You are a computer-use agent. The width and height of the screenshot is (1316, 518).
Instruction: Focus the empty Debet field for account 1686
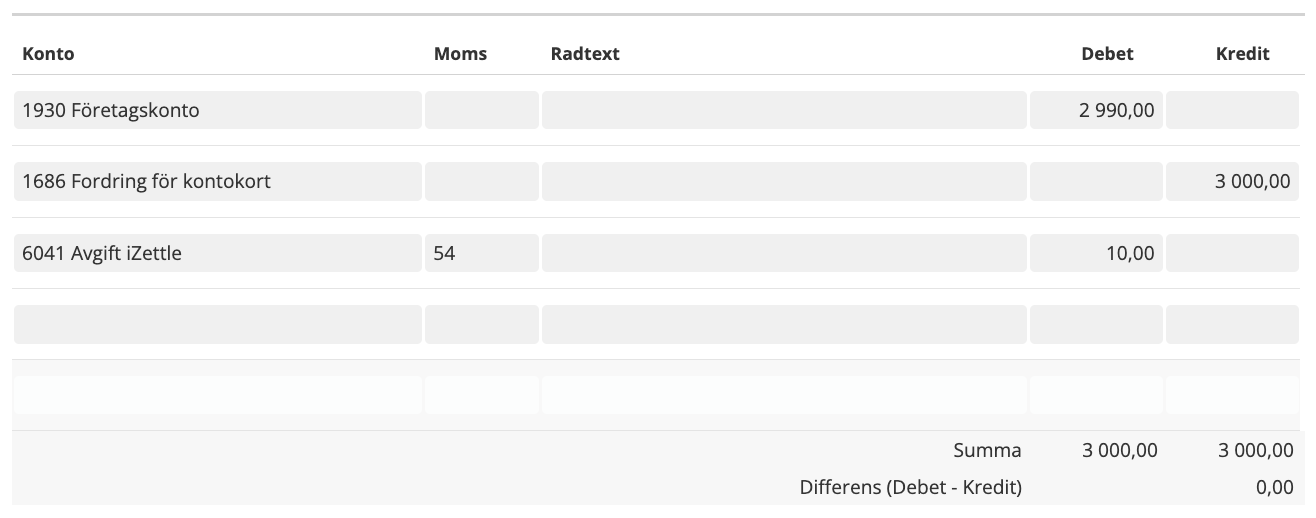pos(1096,182)
